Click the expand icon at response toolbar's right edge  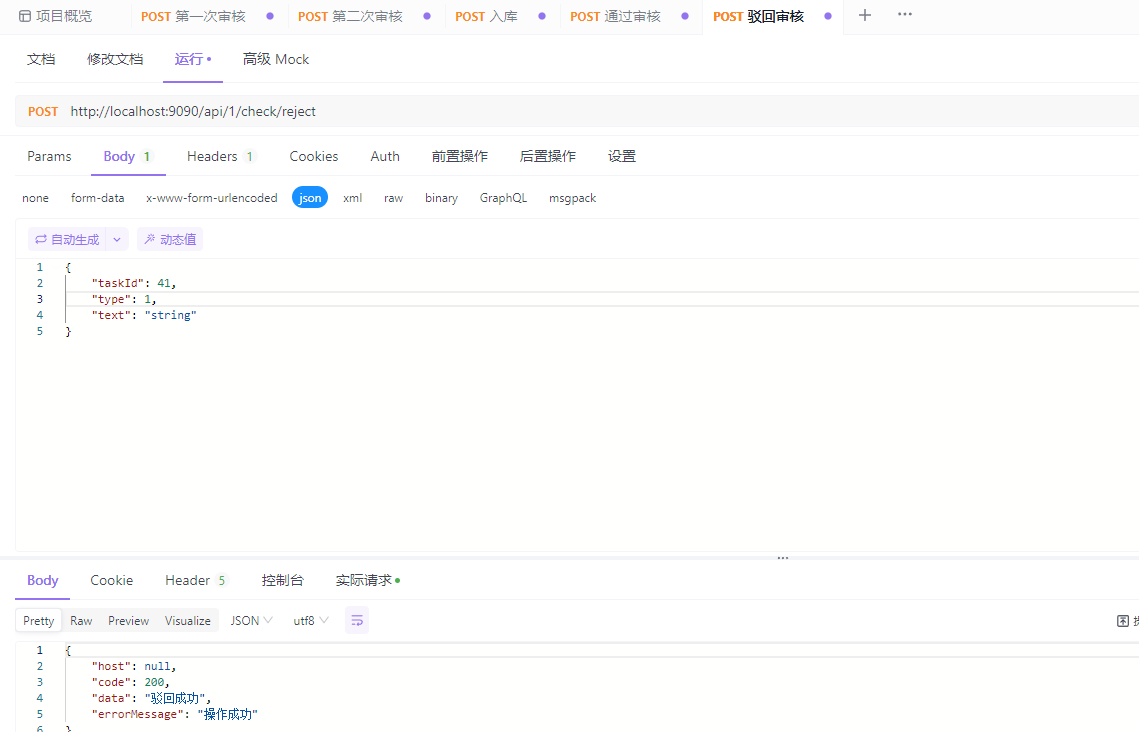(1122, 620)
